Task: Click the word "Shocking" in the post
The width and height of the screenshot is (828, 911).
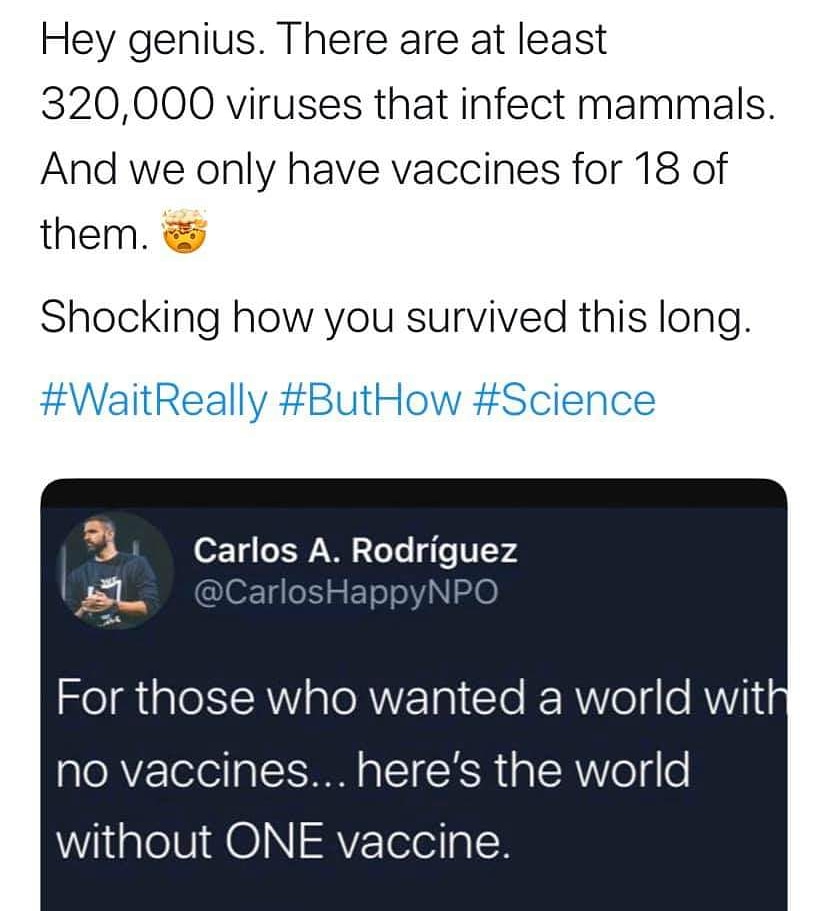Action: tap(130, 318)
